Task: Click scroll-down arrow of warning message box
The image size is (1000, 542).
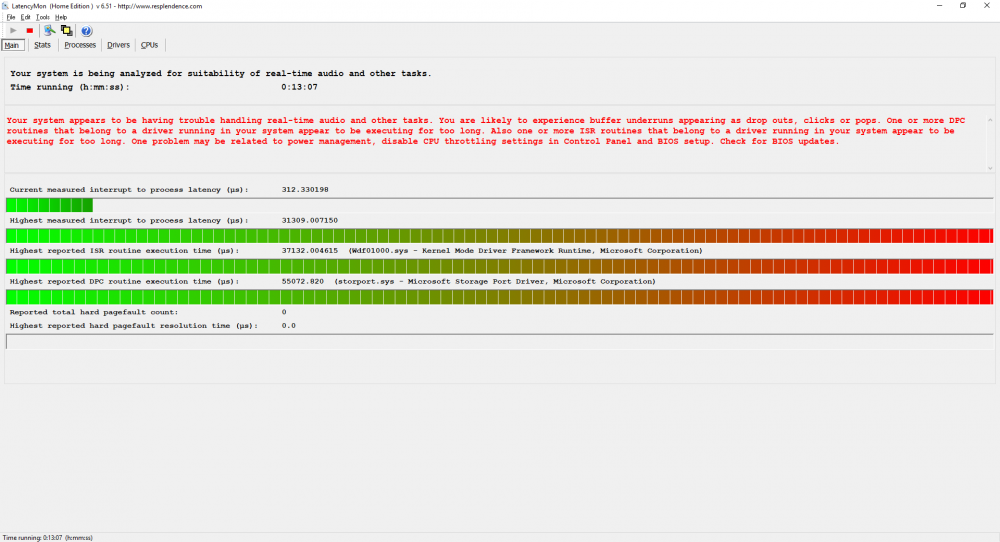Action: [x=990, y=168]
